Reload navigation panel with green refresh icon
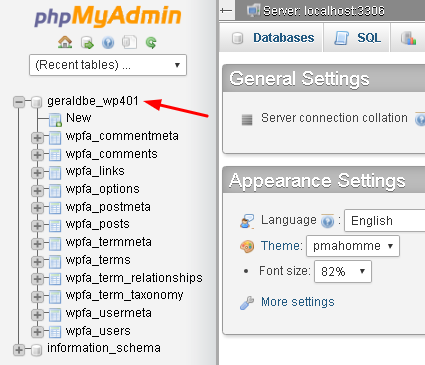425x365 pixels. click(x=151, y=43)
